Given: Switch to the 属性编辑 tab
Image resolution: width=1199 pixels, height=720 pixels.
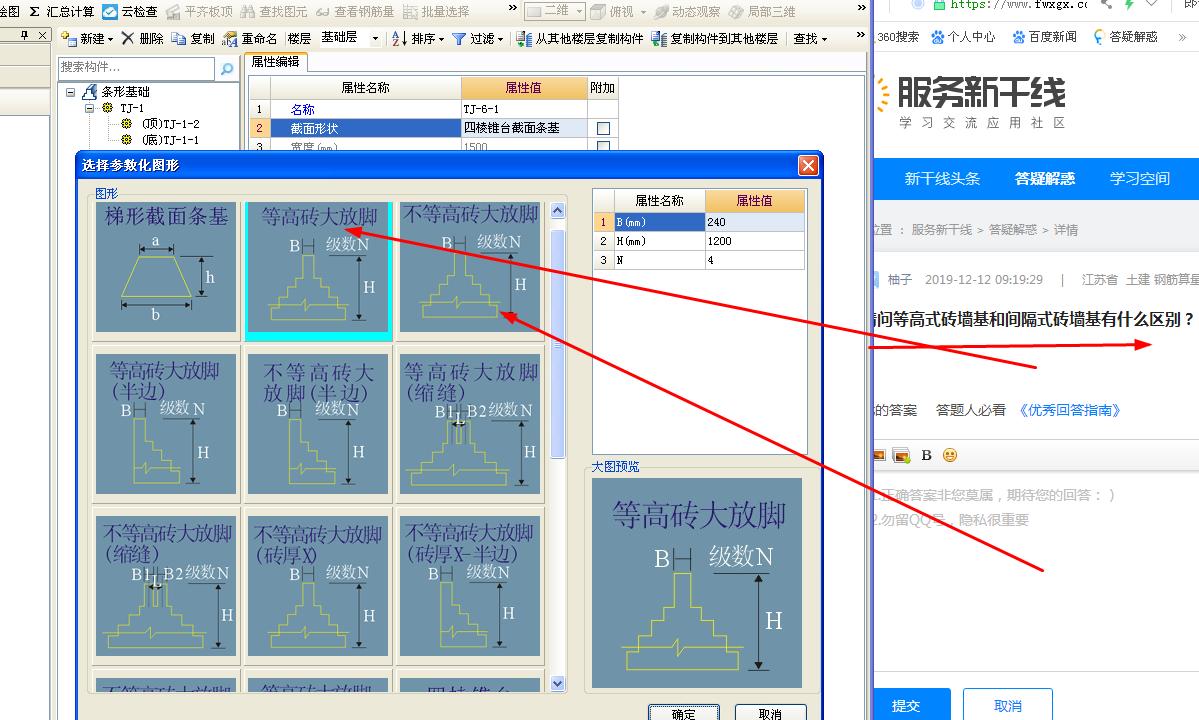Looking at the screenshot, I should click(275, 62).
